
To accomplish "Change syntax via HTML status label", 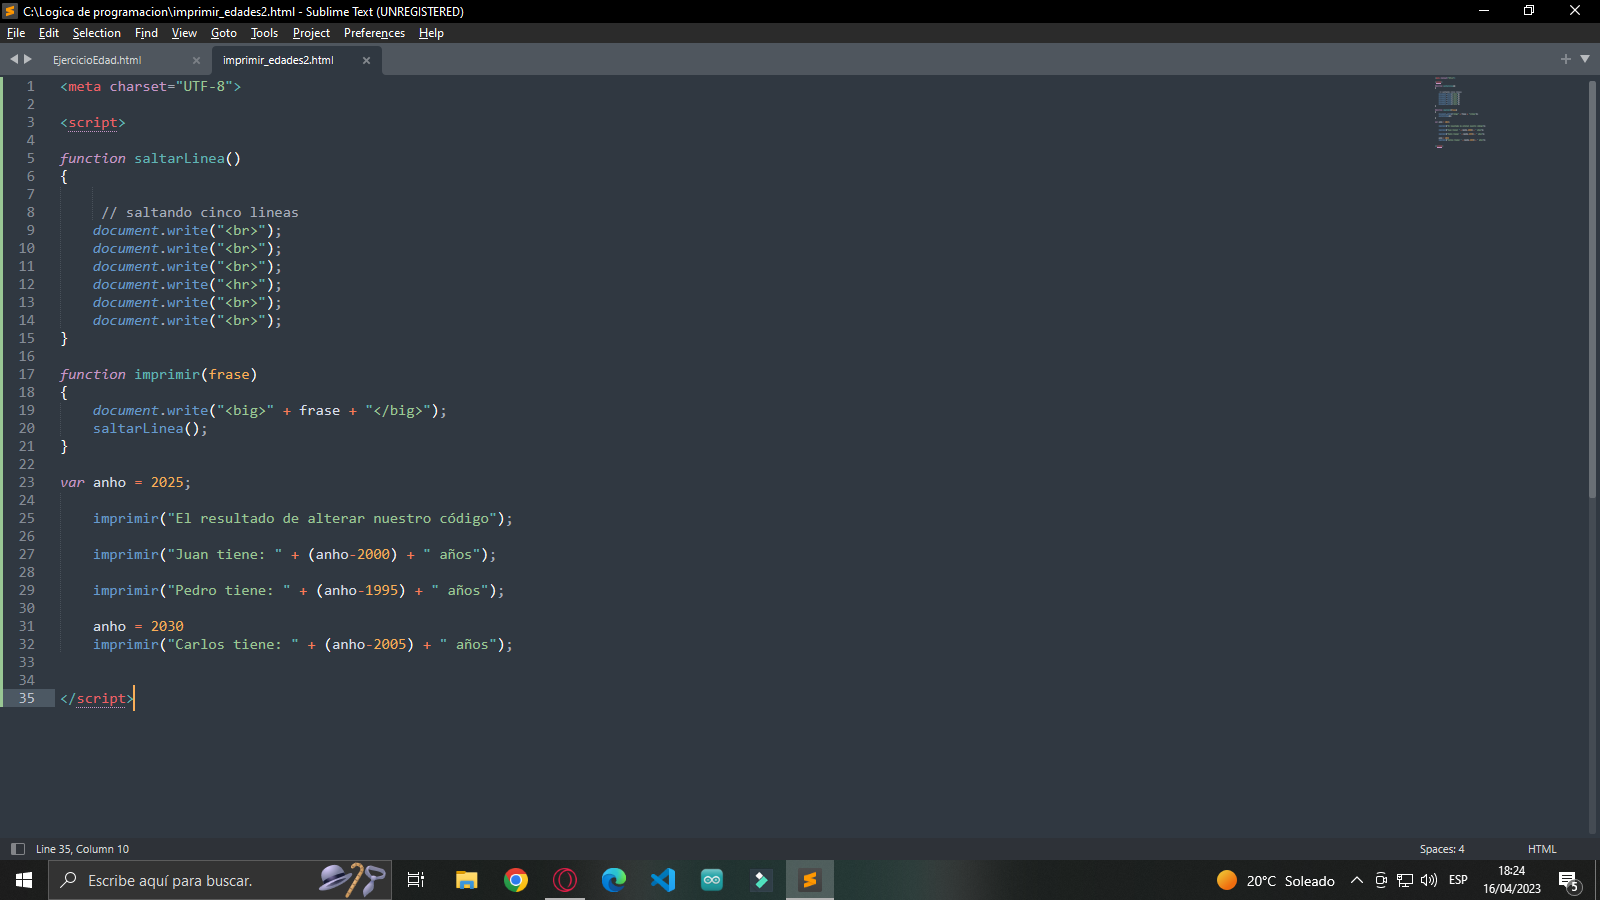I will pyautogui.click(x=1542, y=849).
